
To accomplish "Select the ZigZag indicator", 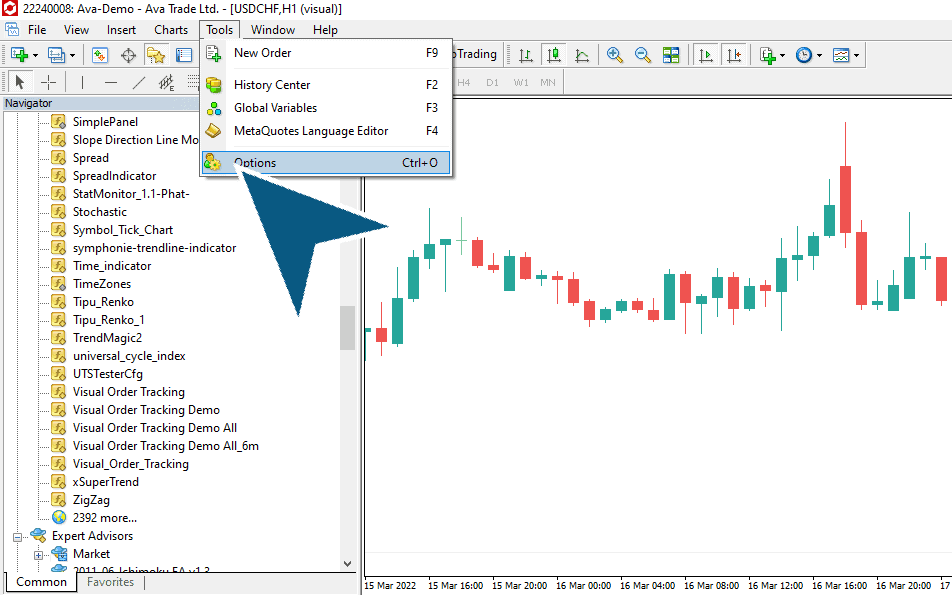I will coord(91,500).
